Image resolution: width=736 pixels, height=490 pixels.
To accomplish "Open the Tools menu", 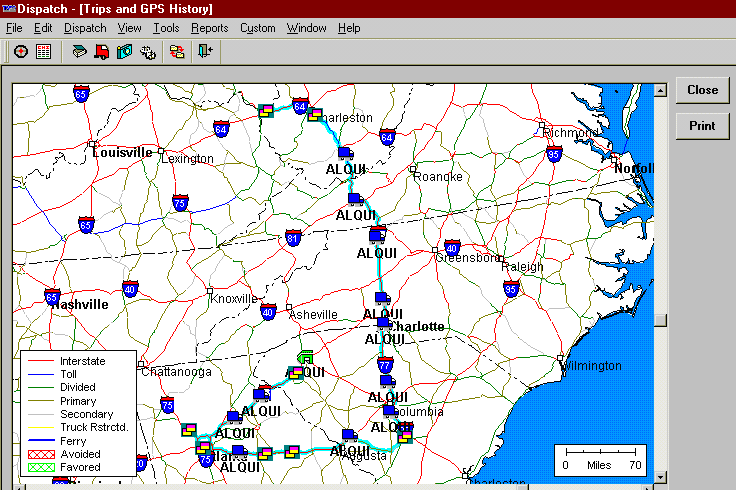I will (x=166, y=28).
